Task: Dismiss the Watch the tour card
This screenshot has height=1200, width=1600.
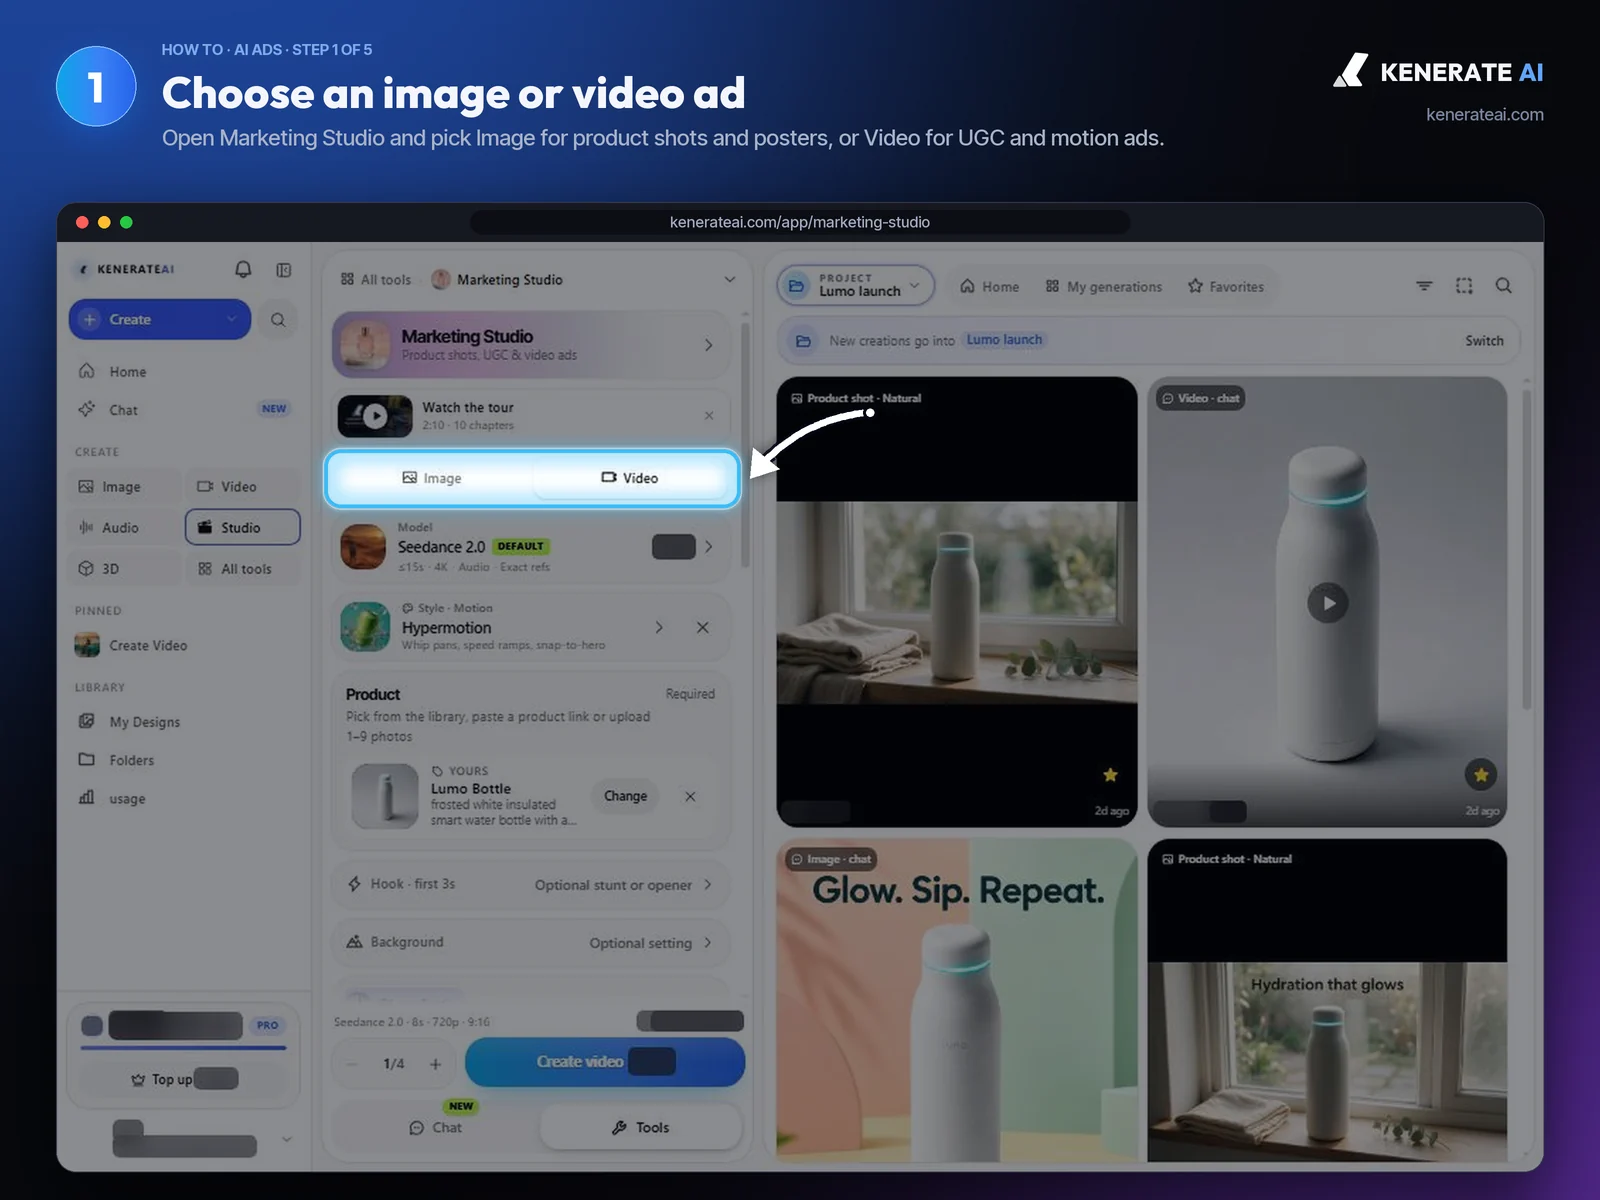Action: click(x=709, y=415)
